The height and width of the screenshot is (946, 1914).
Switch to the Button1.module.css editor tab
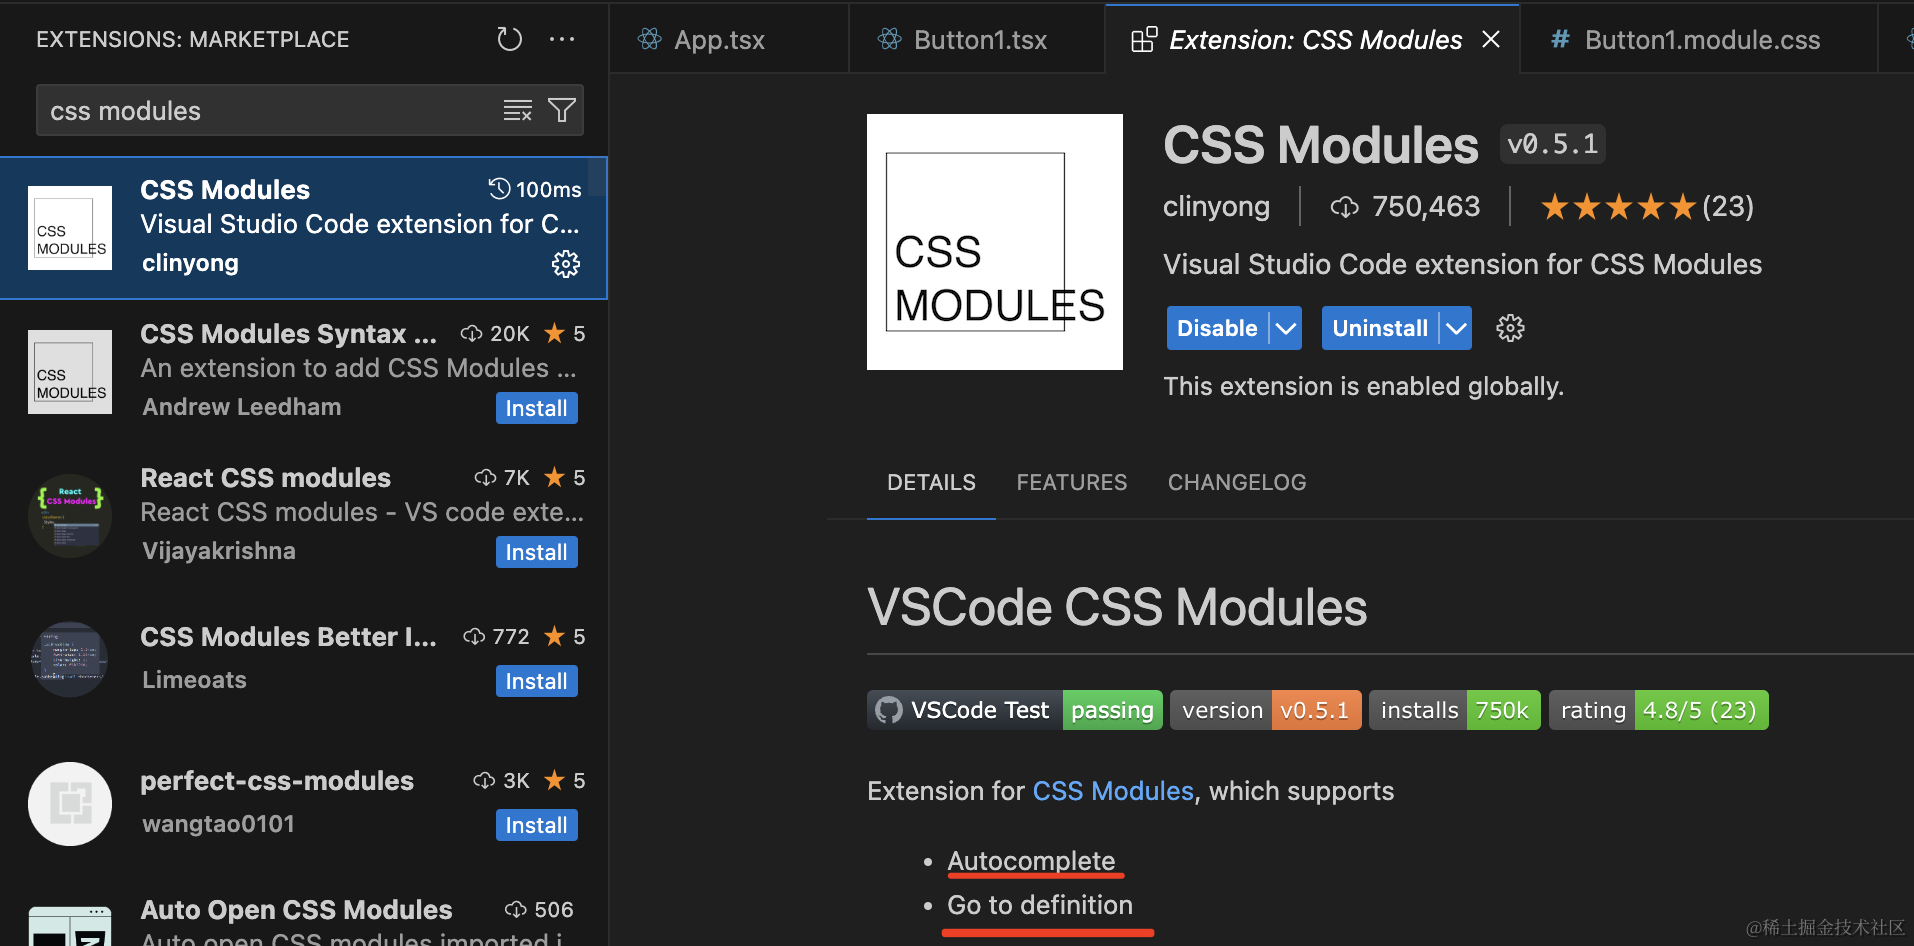point(1698,40)
